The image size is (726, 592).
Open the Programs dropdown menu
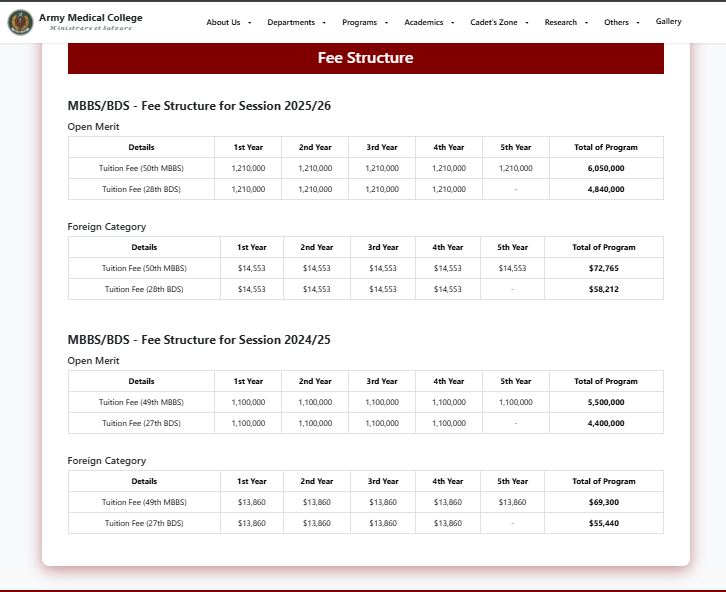pyautogui.click(x=365, y=22)
